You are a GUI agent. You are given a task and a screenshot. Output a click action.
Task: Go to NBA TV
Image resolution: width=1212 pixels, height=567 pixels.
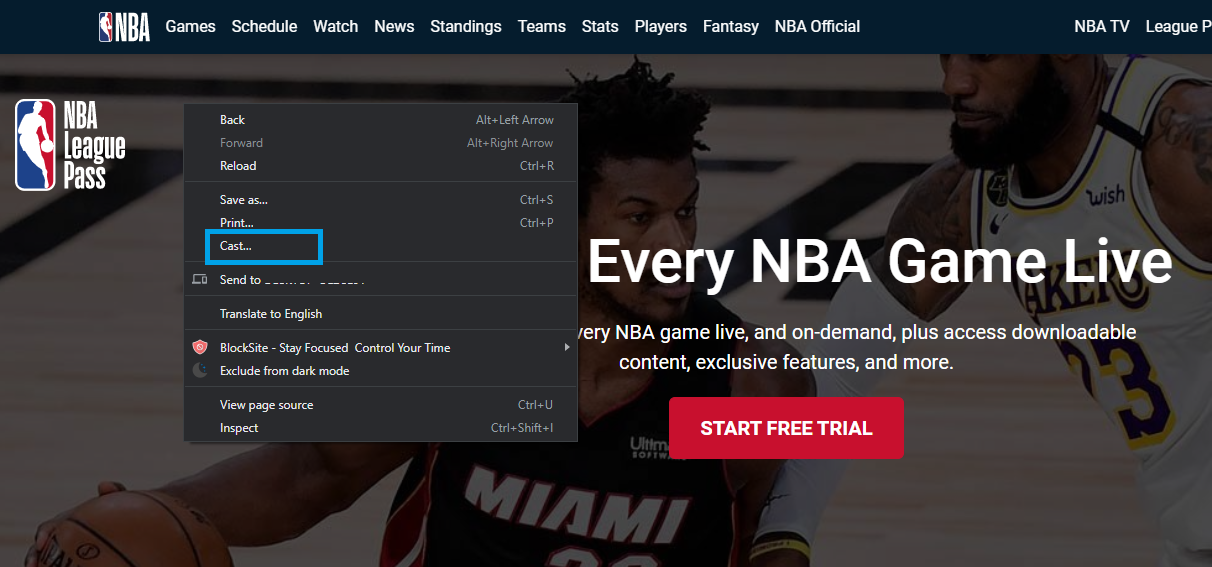1102,27
